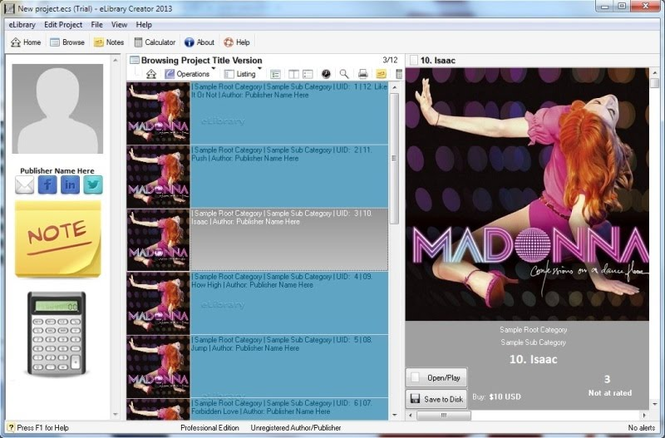Click the 'Publisher Name Here' label

coord(57,171)
